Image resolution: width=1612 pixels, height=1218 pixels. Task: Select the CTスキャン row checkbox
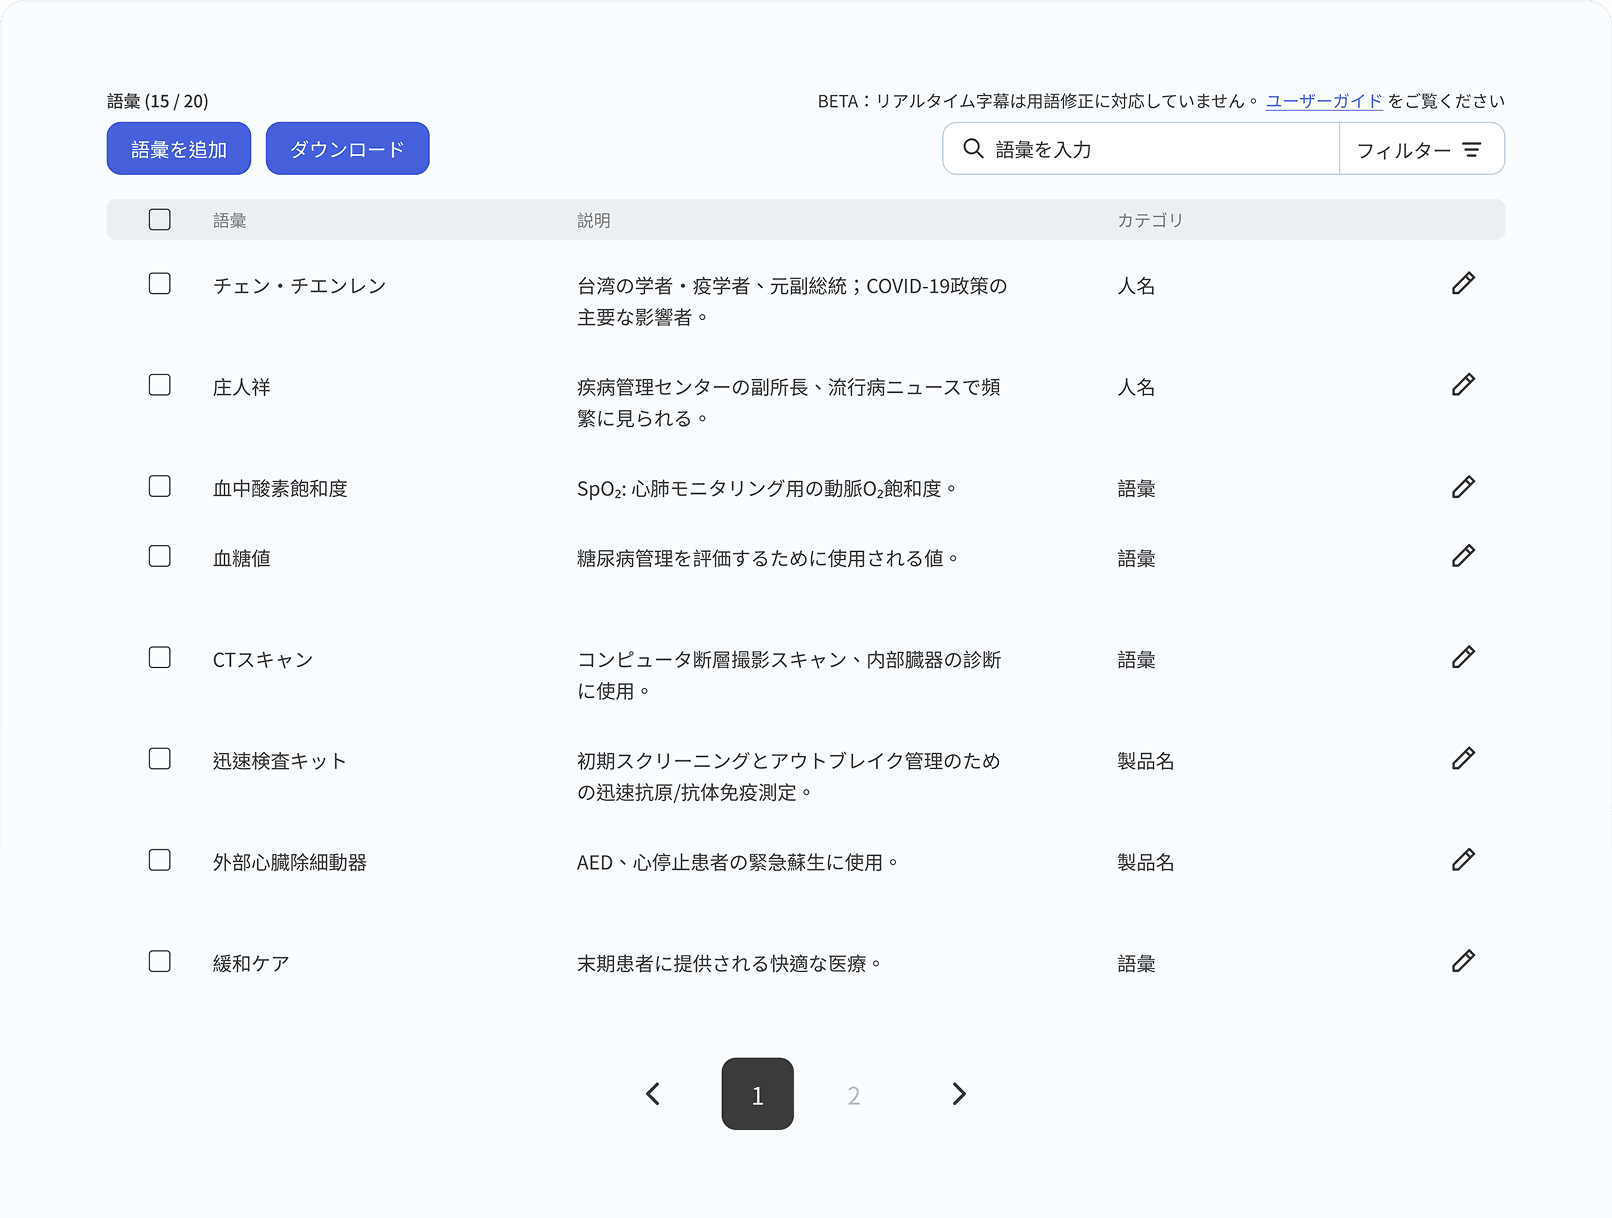[160, 657]
